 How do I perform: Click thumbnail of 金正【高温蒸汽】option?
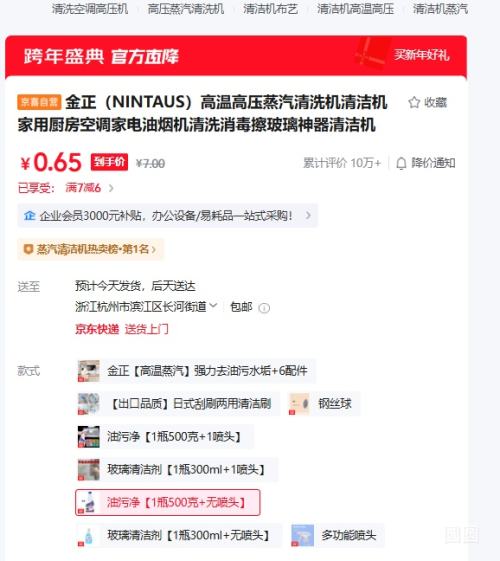(x=89, y=371)
